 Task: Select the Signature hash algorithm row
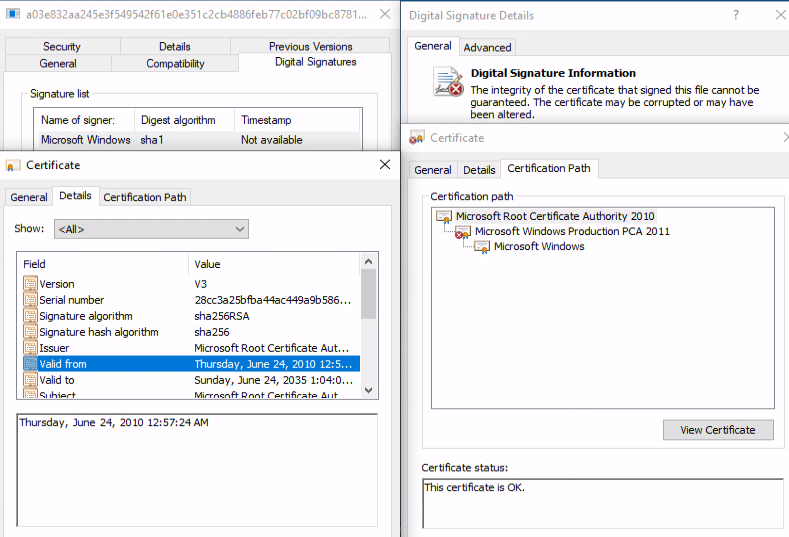191,332
